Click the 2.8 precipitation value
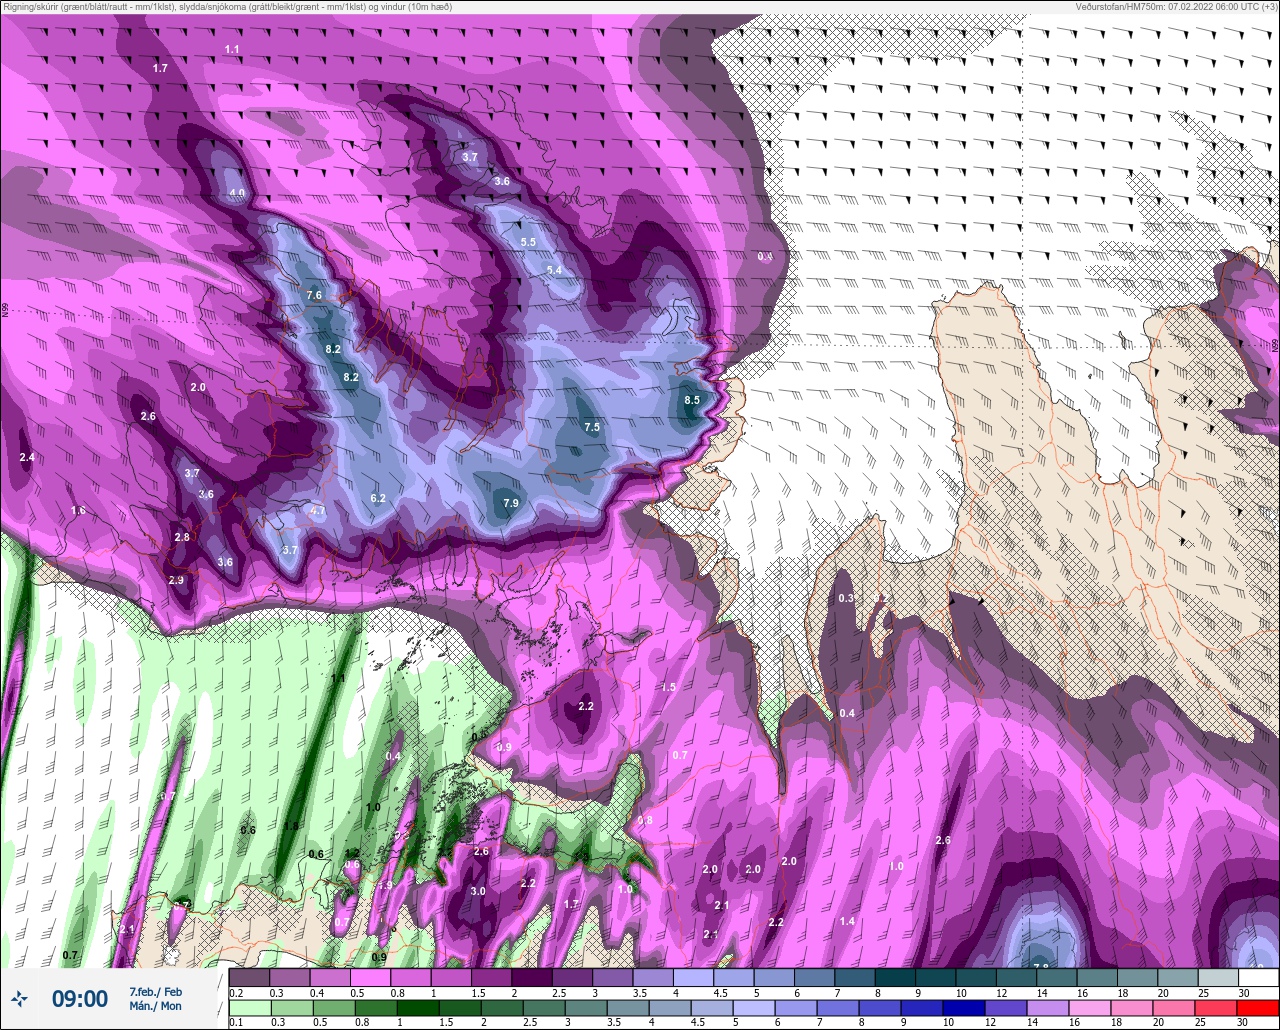The image size is (1280, 1030). 182,537
